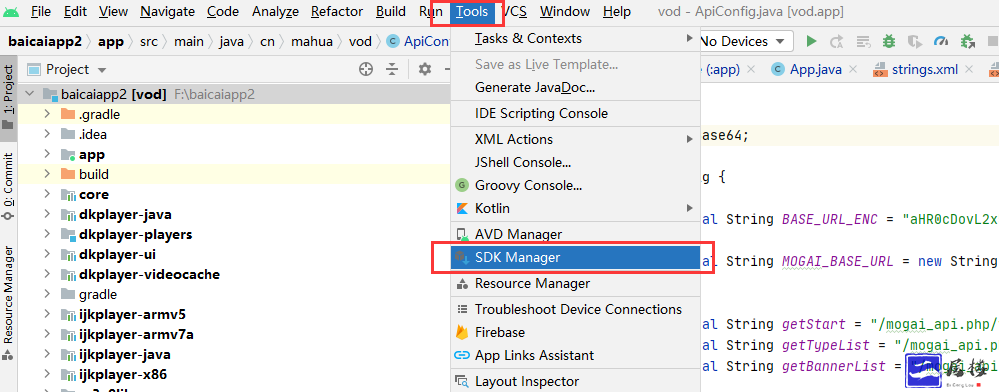Screen dimensions: 999x392
Task: Click the green Debug bug icon
Action: pos(889,41)
